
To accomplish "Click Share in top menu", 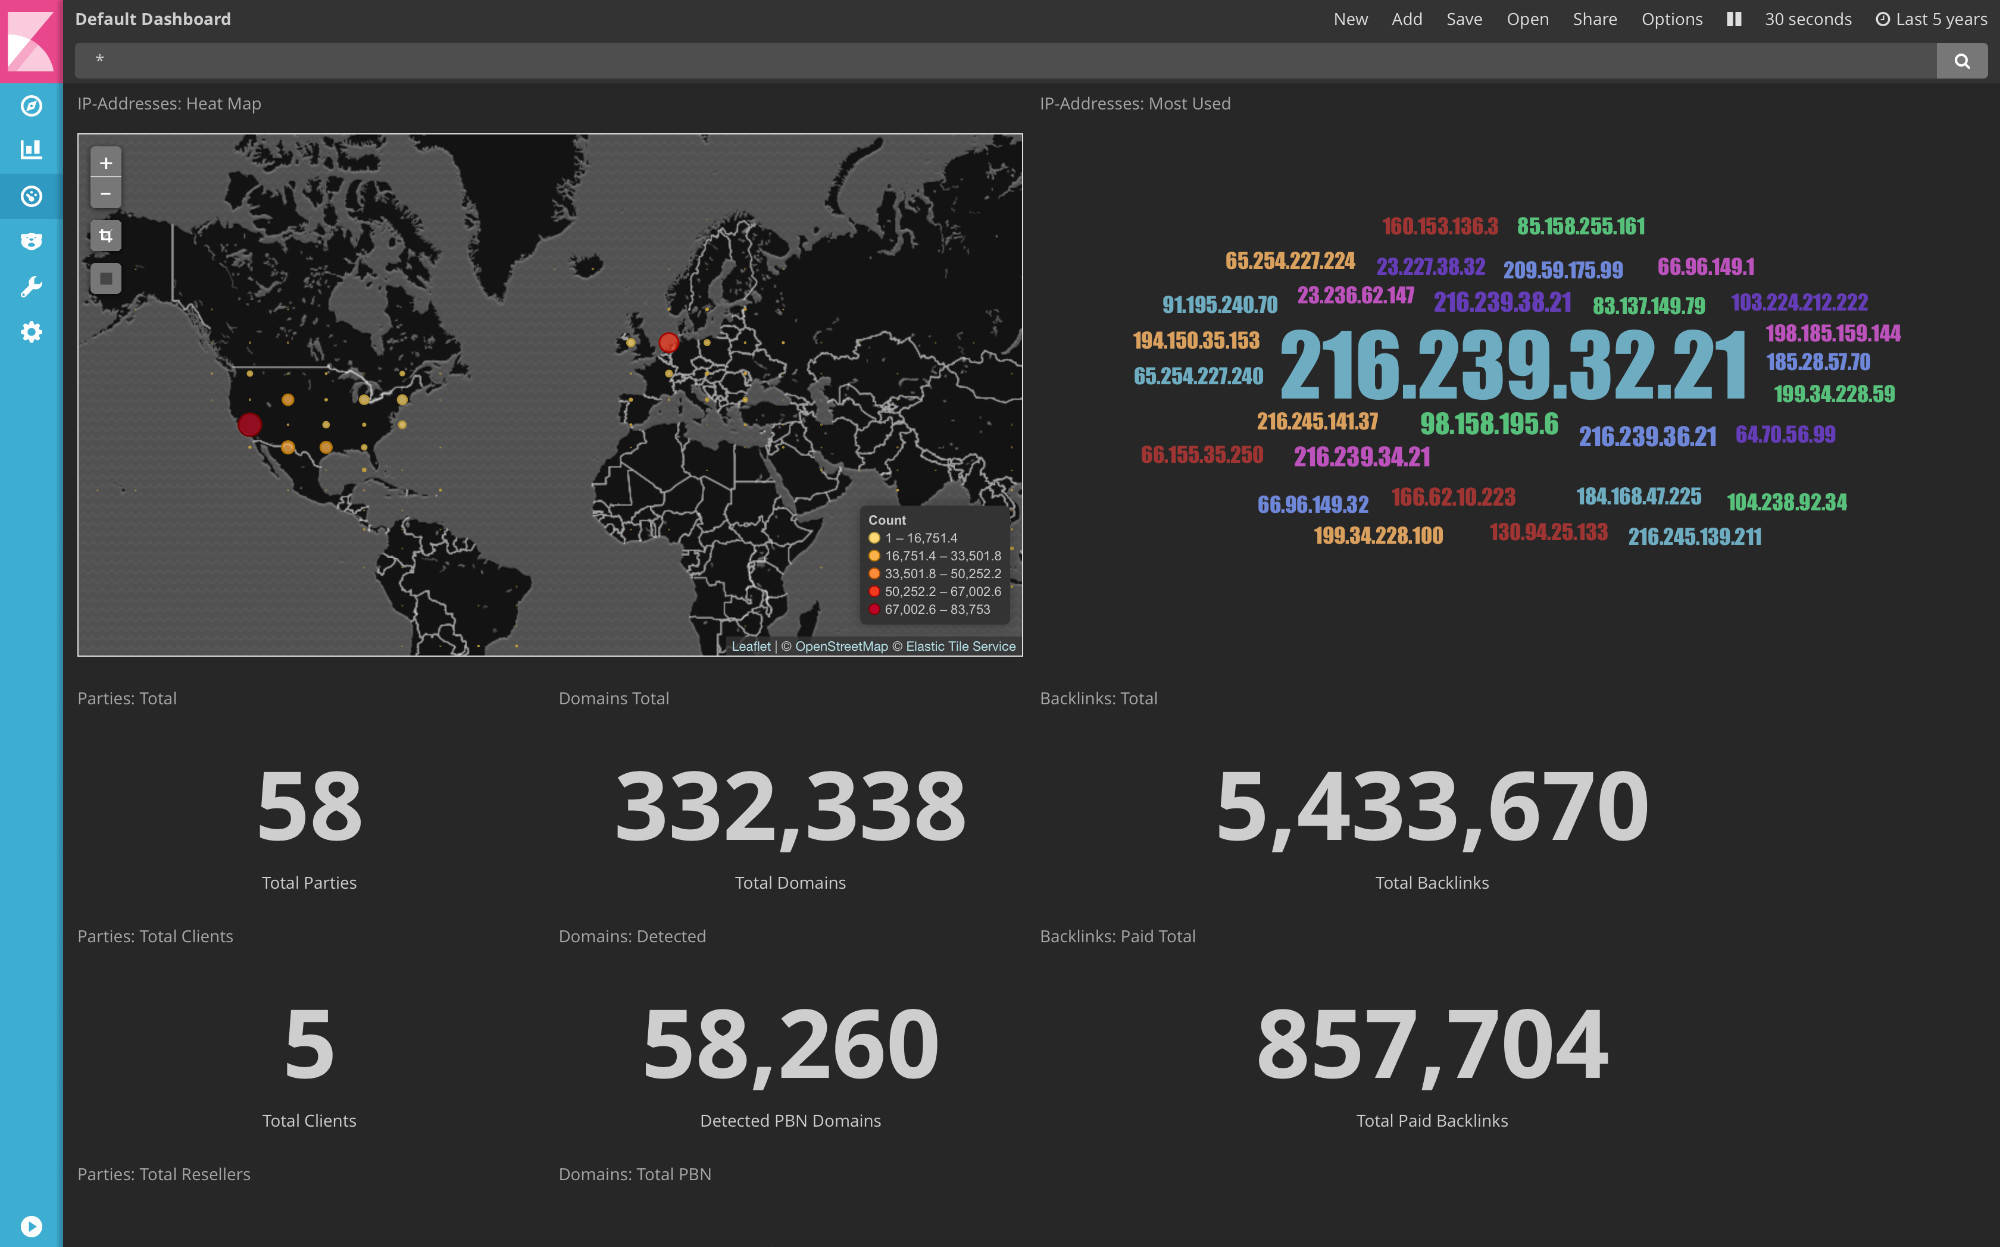I will [1594, 19].
